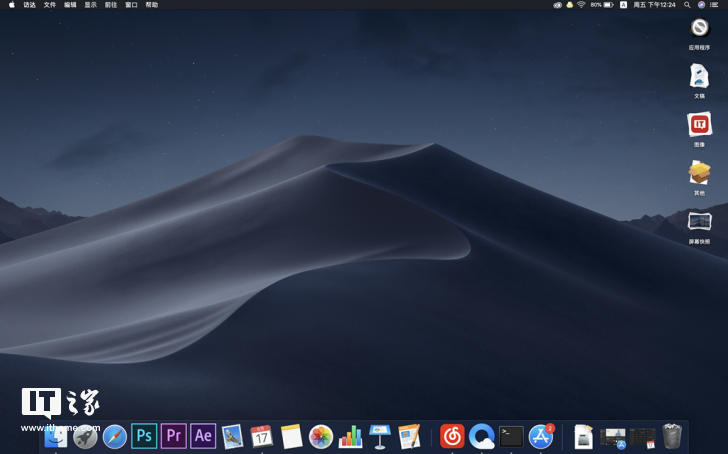
Task: Open blue Q cloud app in Dock
Action: coord(481,437)
